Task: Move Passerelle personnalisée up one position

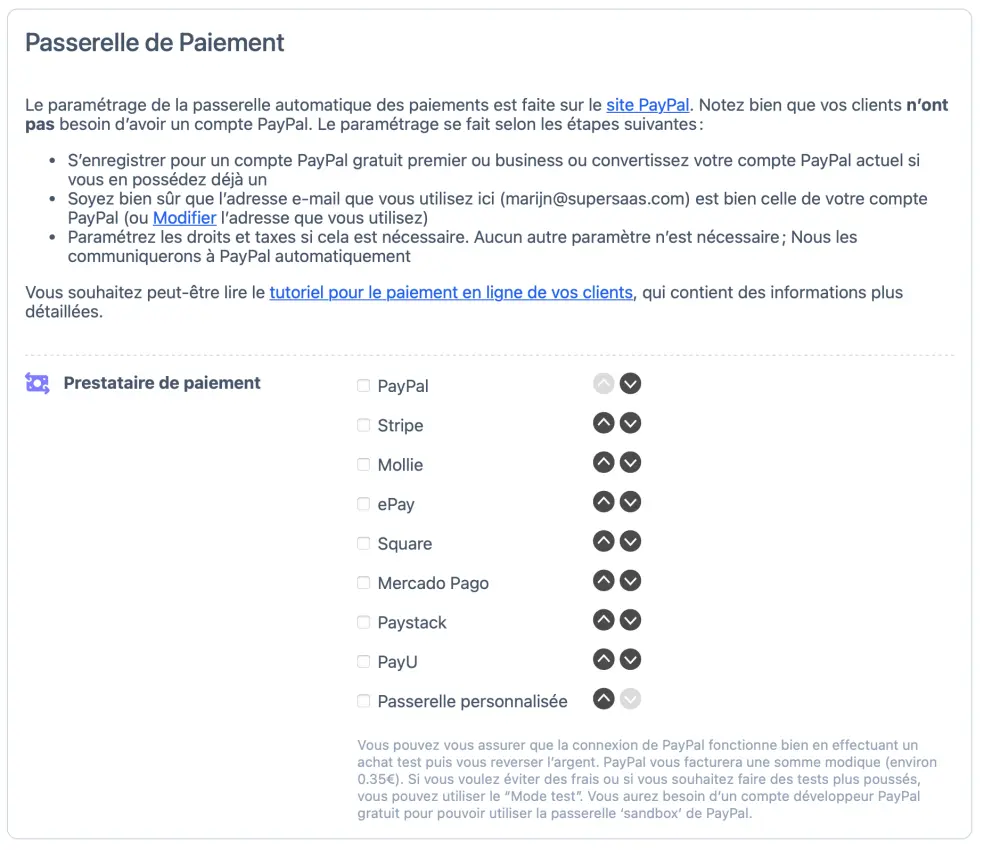Action: (x=603, y=698)
